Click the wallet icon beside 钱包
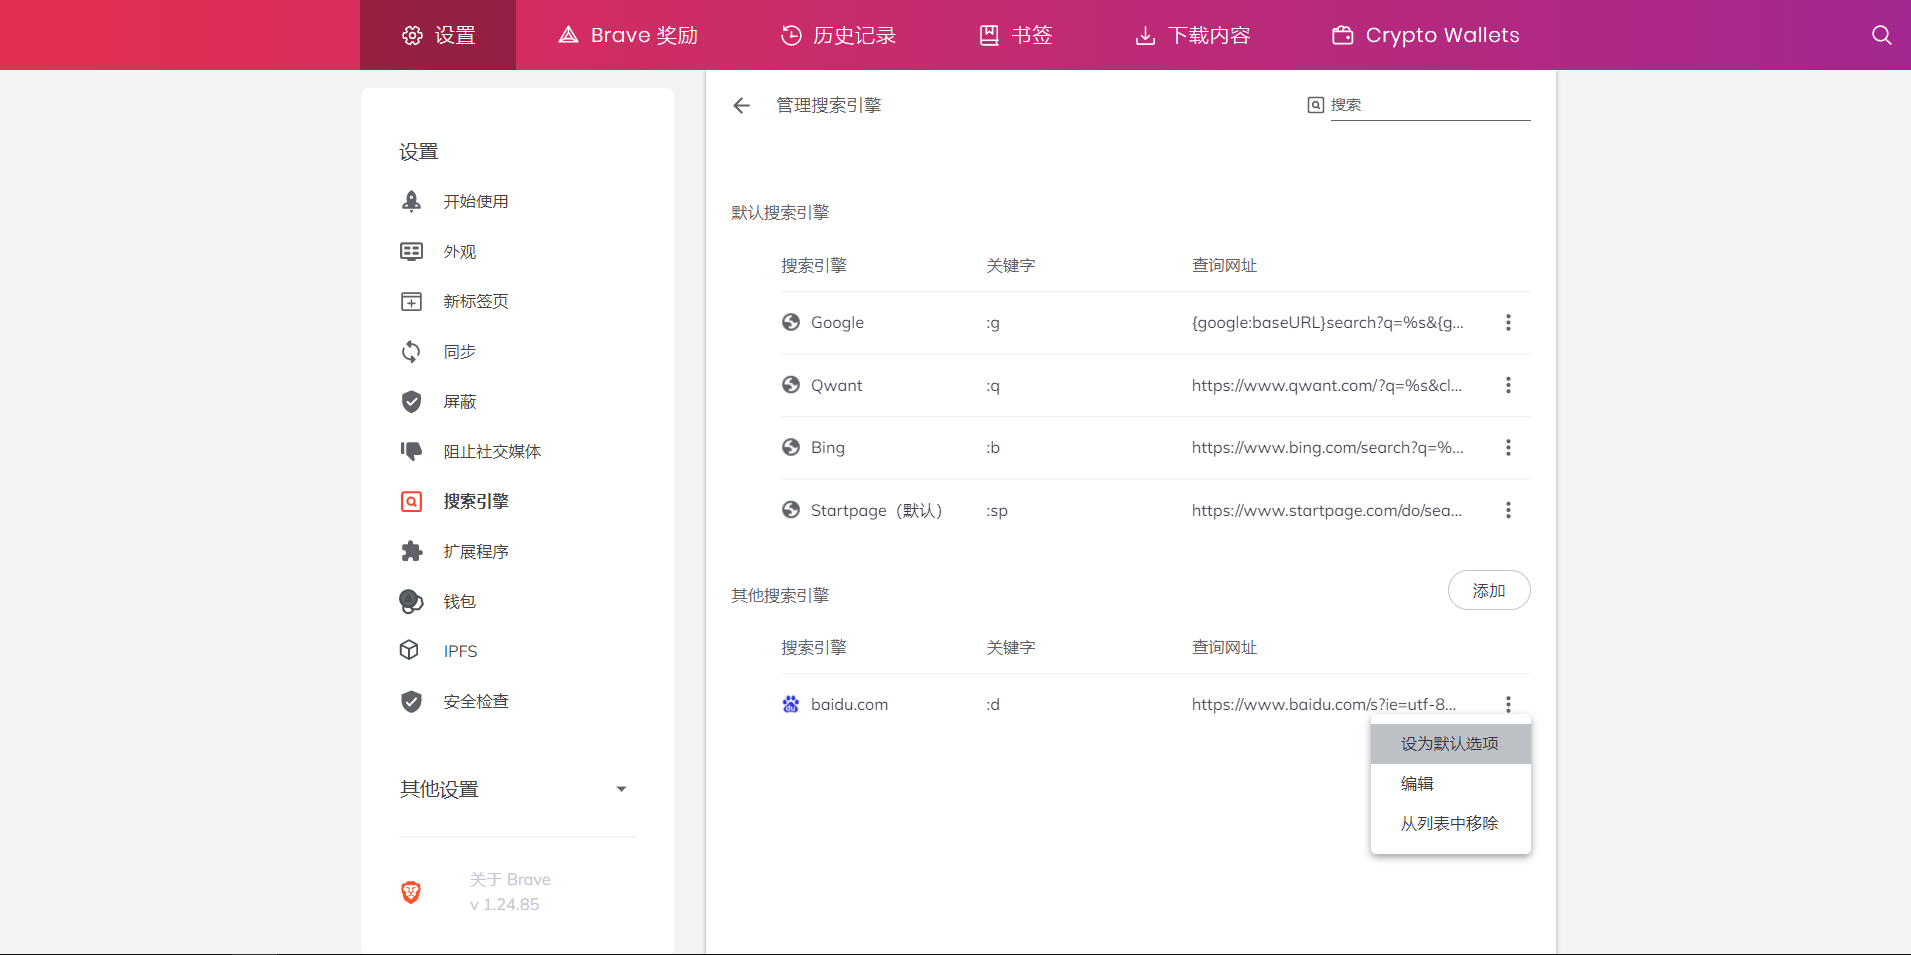 tap(411, 601)
